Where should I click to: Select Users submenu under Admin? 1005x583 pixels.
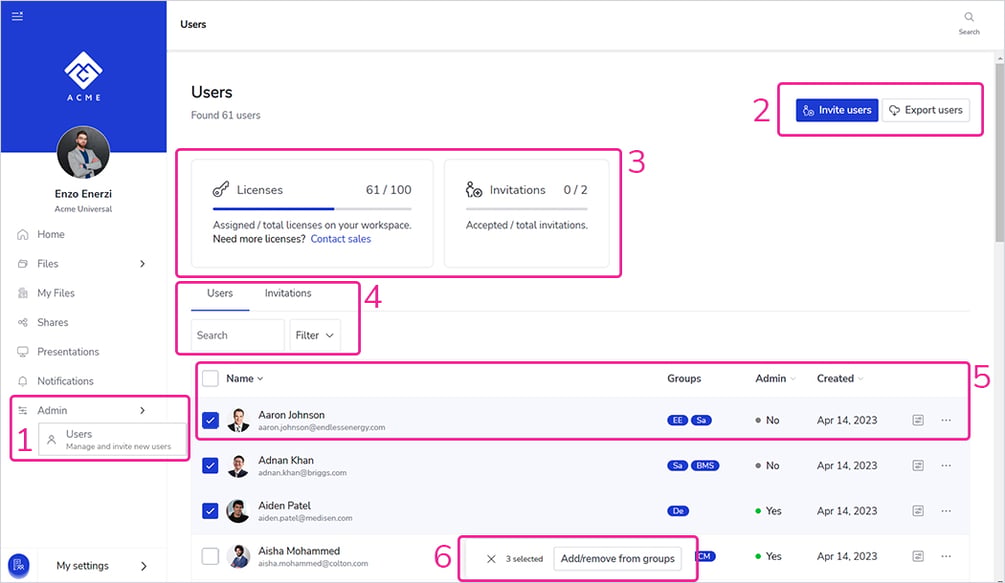pos(112,439)
